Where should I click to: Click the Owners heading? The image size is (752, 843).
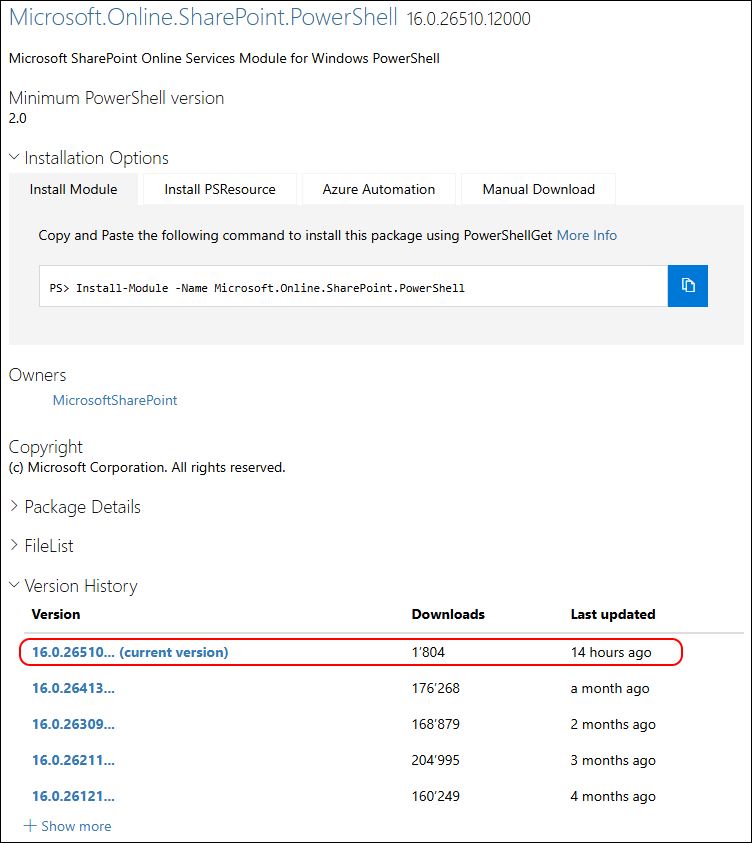click(38, 375)
